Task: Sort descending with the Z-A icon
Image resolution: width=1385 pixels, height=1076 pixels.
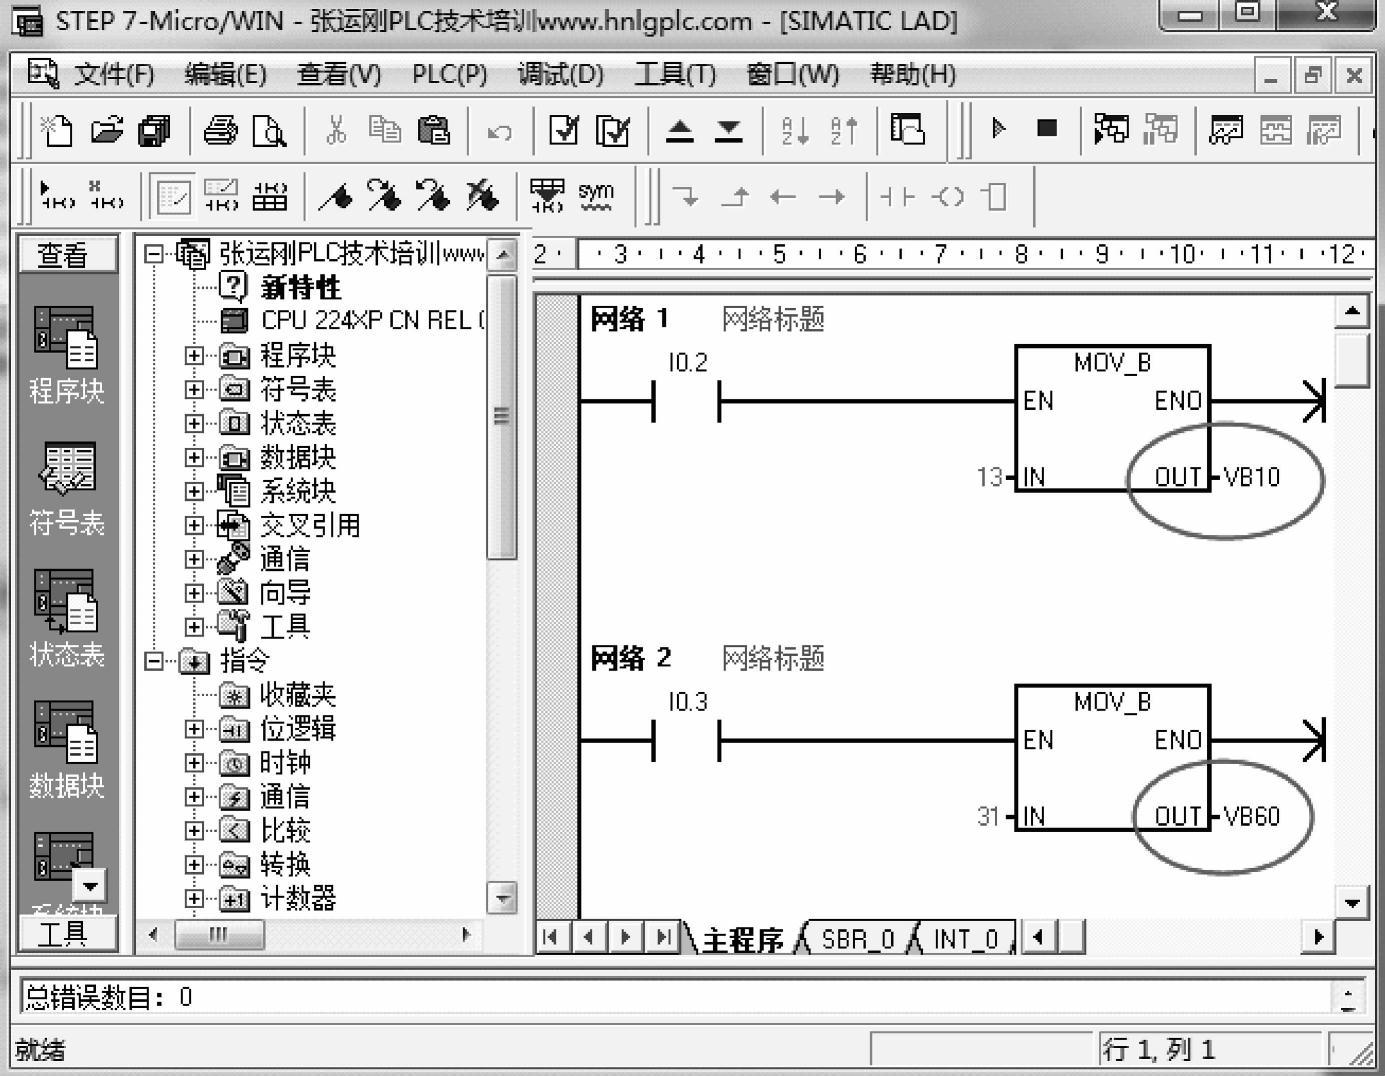Action: (x=844, y=130)
